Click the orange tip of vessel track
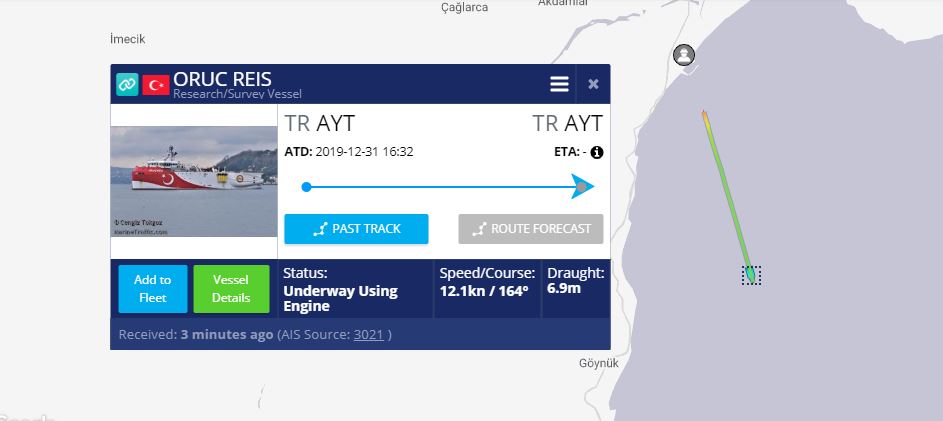The image size is (943, 421). pyautogui.click(x=704, y=116)
